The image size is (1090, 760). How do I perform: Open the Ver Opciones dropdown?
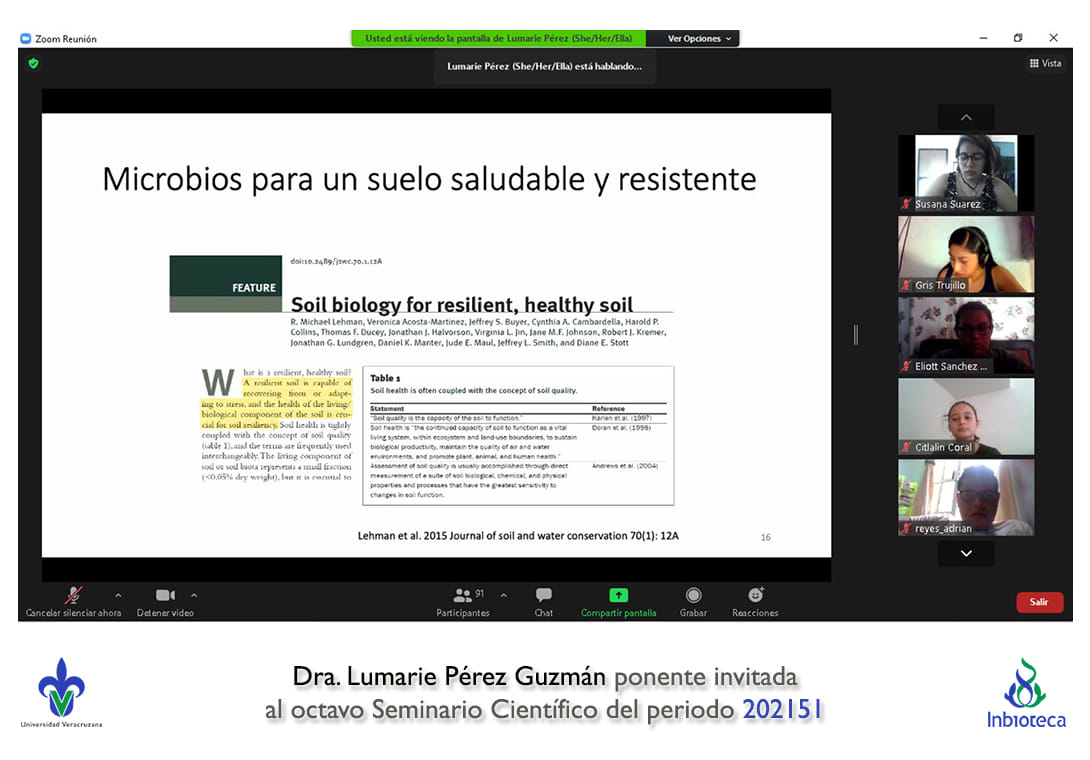click(699, 39)
